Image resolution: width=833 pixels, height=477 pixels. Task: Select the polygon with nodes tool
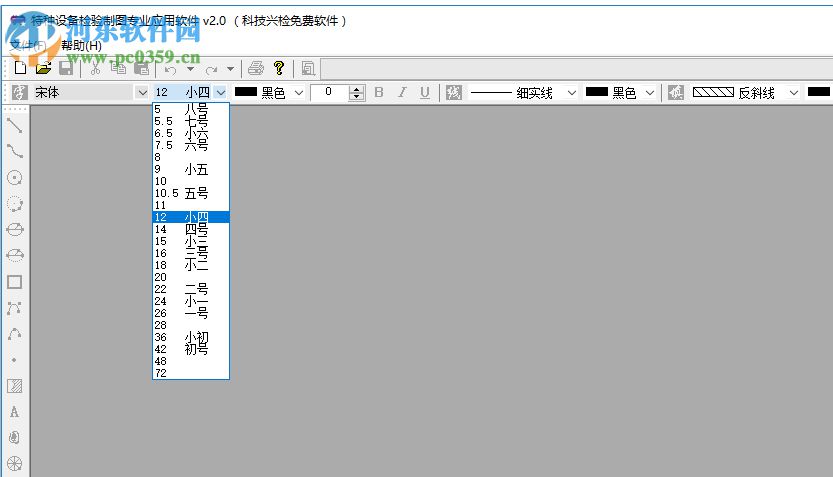(x=14, y=308)
